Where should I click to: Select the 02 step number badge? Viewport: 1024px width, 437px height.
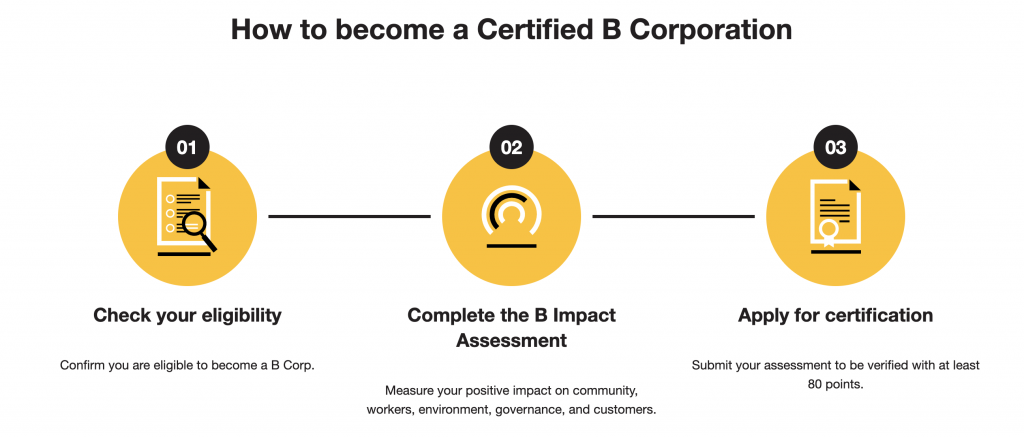pos(511,148)
